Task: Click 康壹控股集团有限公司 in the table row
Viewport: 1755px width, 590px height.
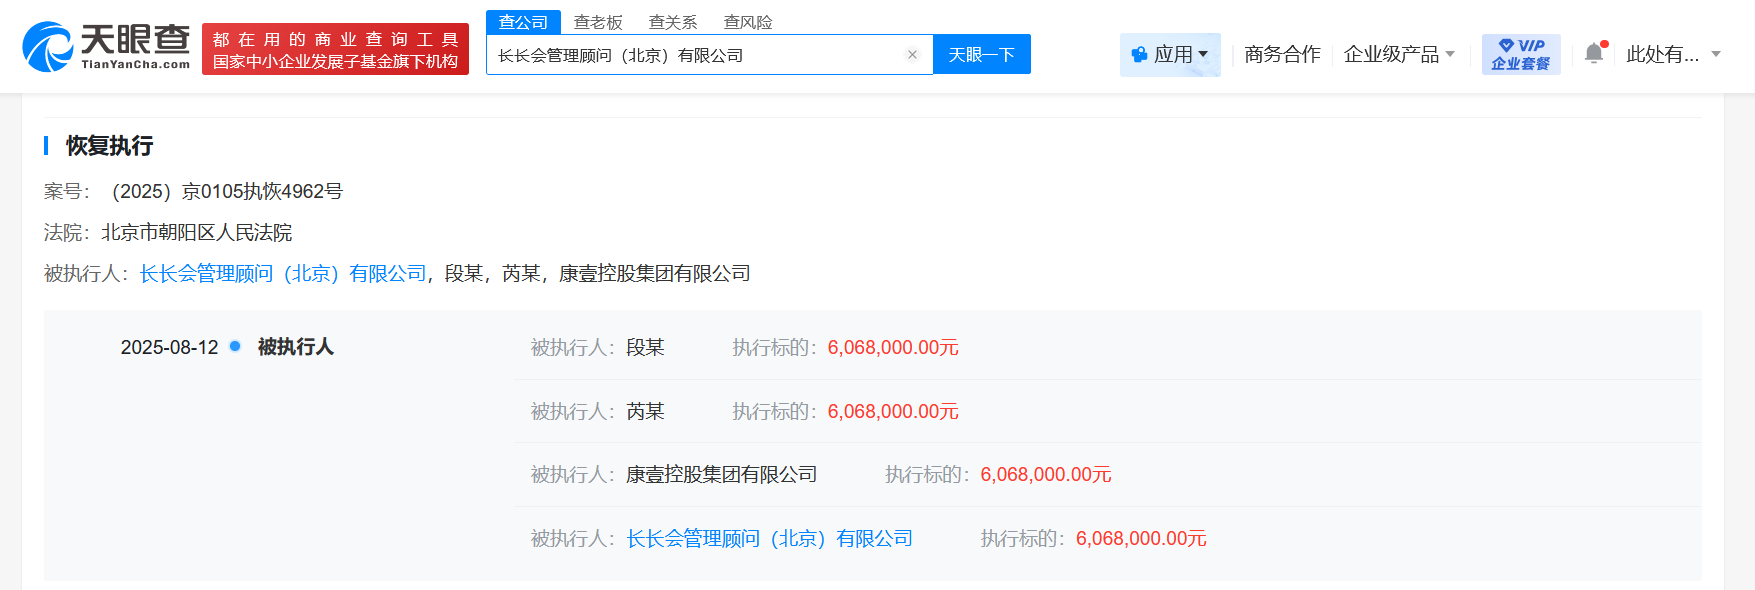Action: coord(721,474)
